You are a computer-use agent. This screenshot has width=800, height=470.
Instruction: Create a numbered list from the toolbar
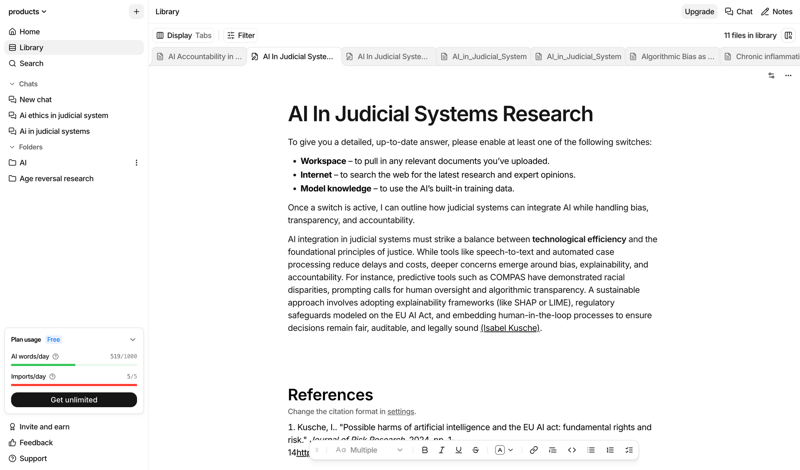pyautogui.click(x=610, y=450)
